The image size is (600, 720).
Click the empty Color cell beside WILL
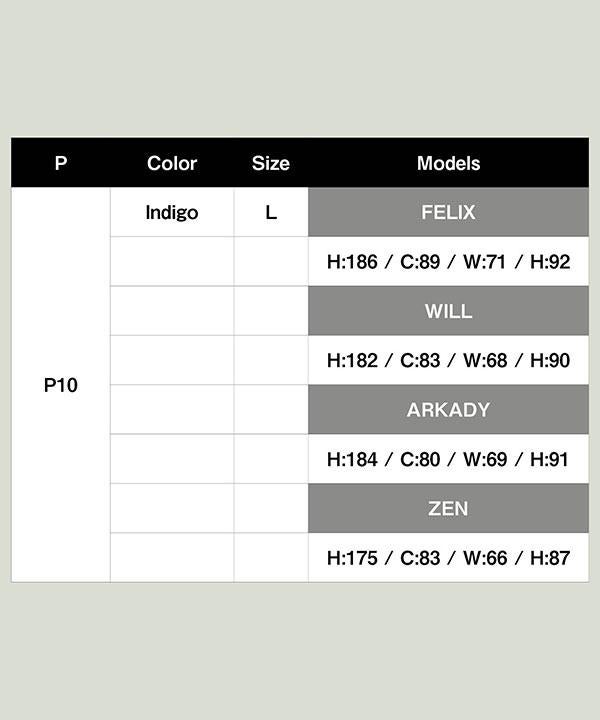tap(172, 311)
